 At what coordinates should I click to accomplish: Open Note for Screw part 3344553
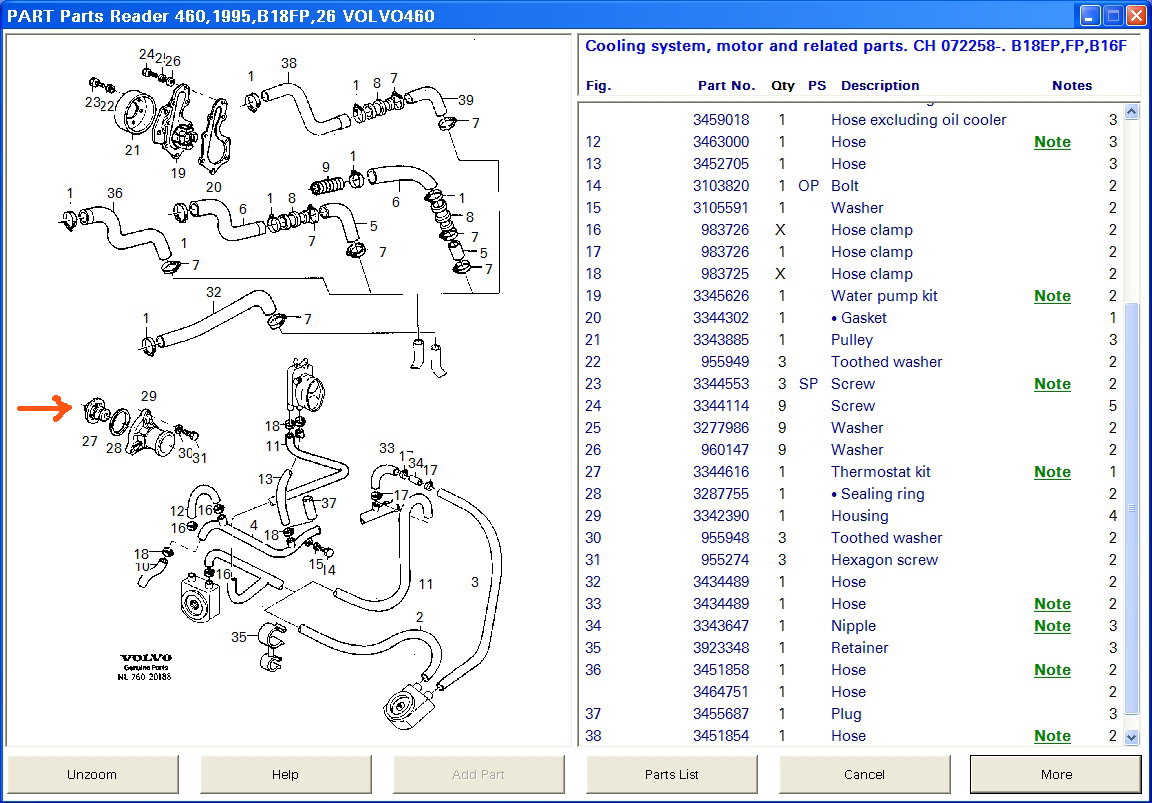pyautogui.click(x=1052, y=384)
